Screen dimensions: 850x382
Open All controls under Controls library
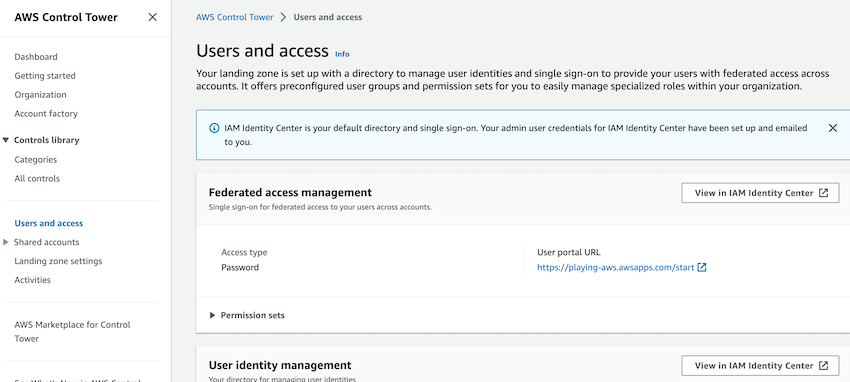tap(37, 179)
